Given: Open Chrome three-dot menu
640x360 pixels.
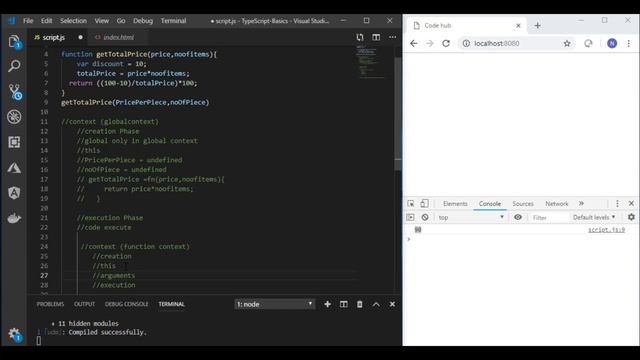Looking at the screenshot, I should coord(629,43).
